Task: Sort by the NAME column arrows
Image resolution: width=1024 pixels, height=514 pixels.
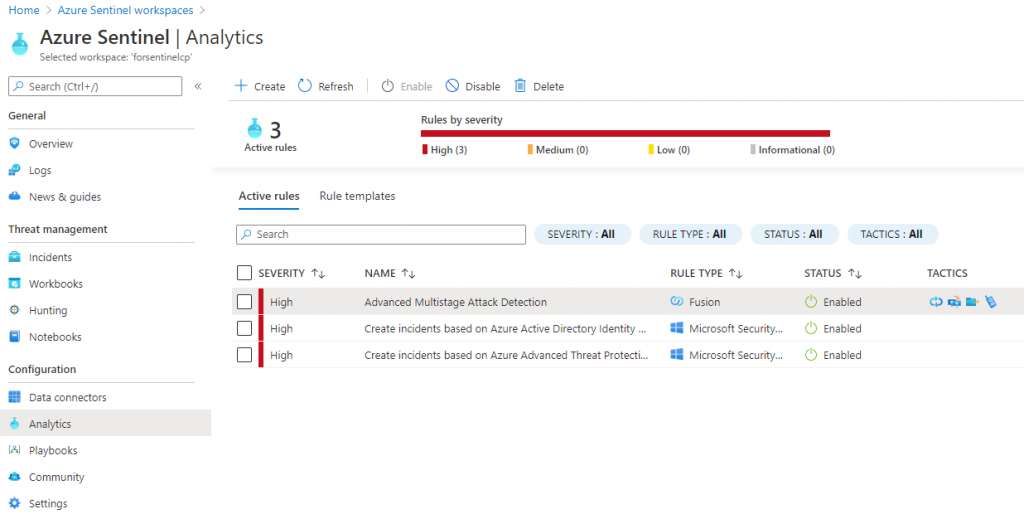Action: pyautogui.click(x=408, y=274)
